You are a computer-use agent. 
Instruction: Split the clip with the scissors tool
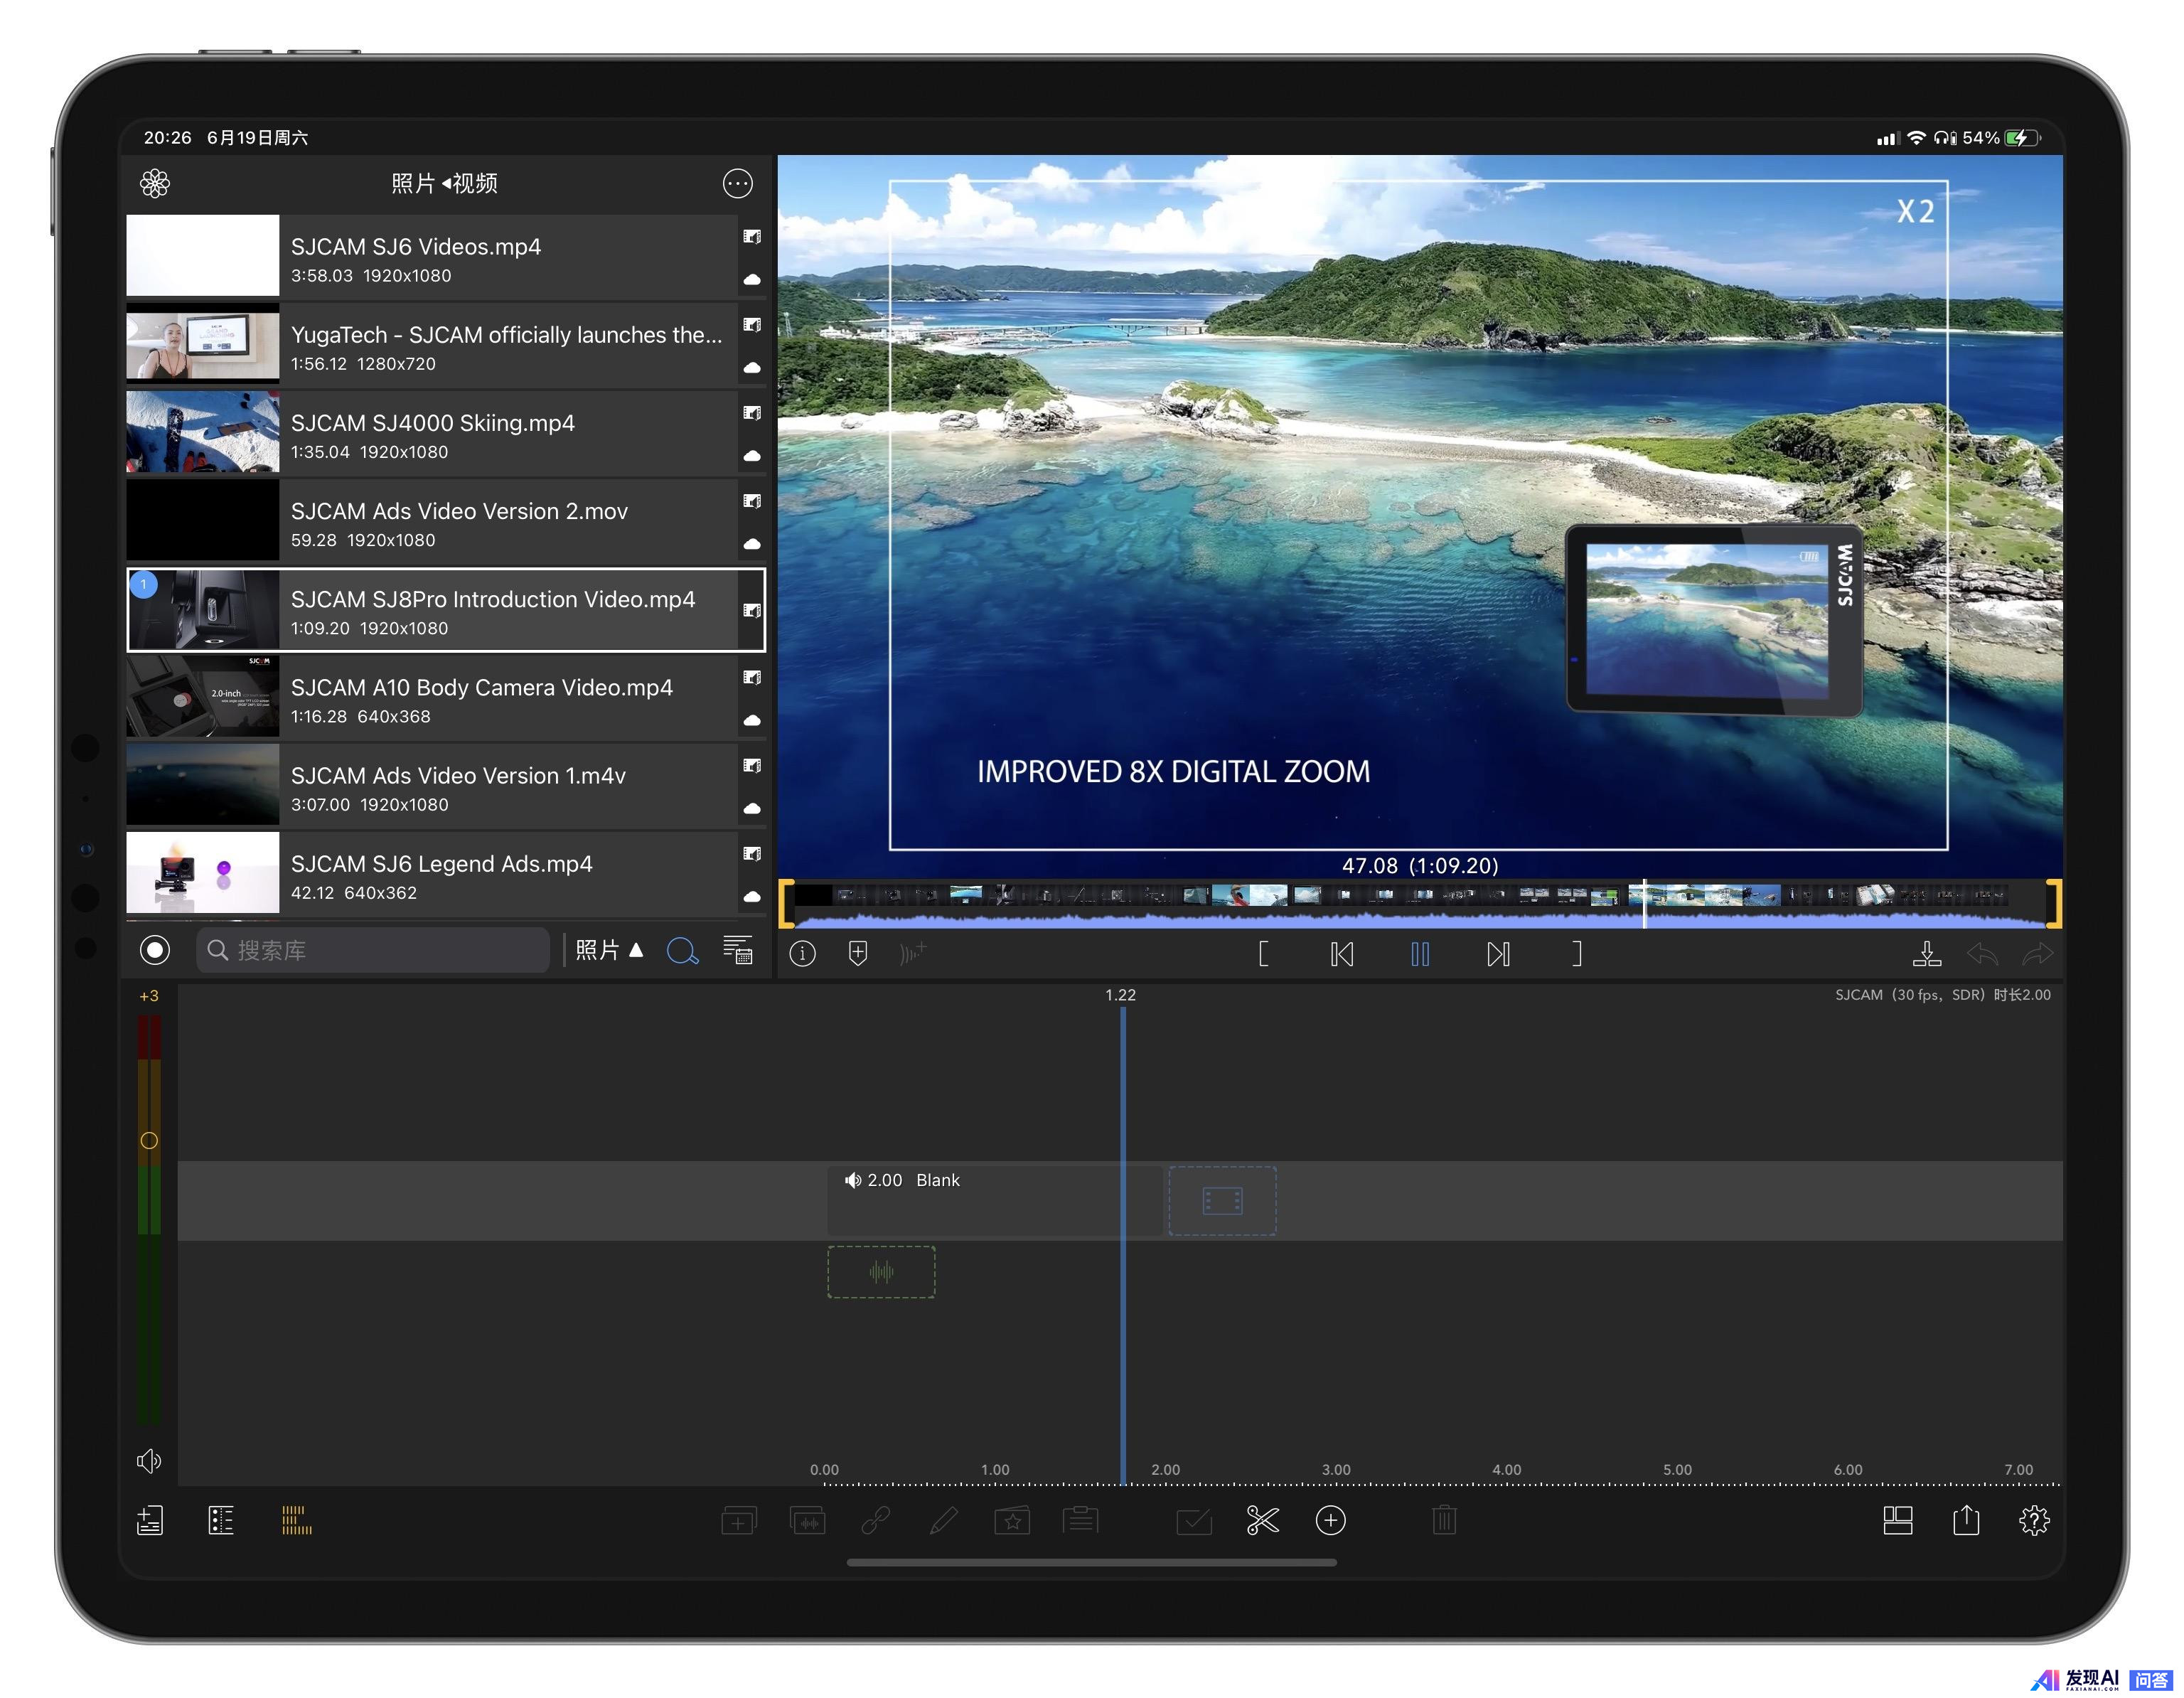click(1262, 1521)
